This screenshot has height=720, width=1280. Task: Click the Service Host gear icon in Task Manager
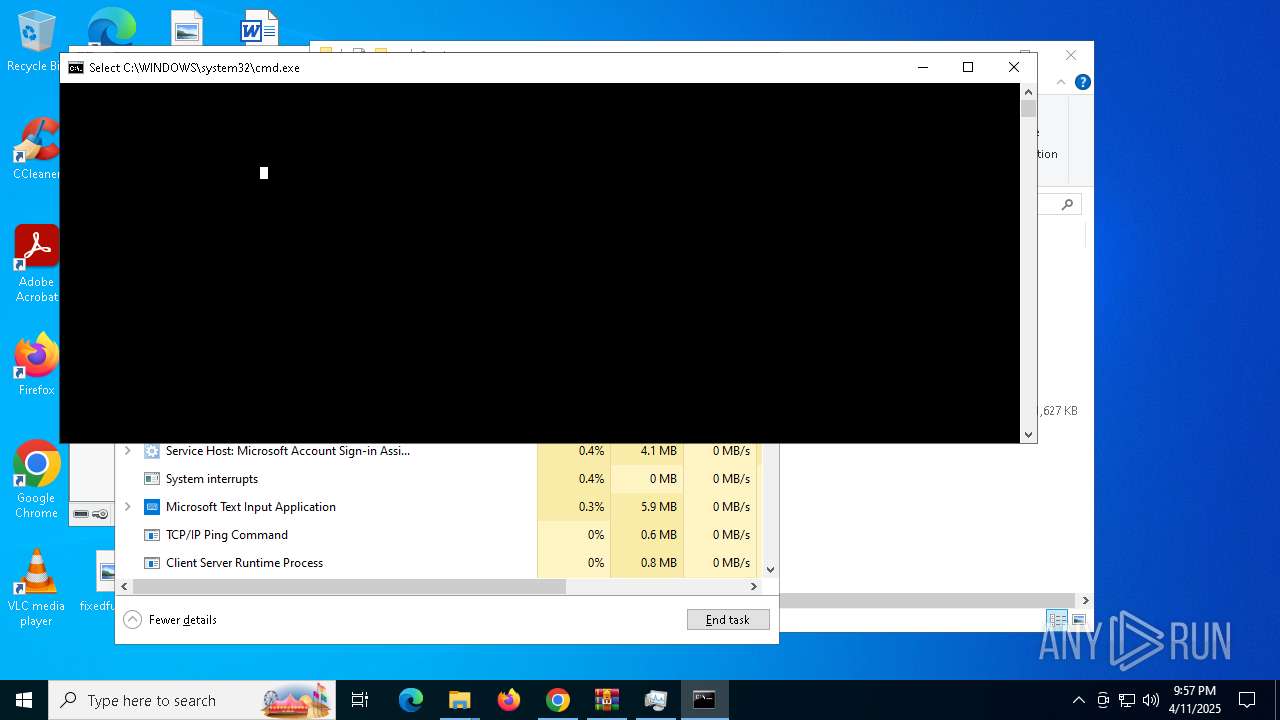152,451
